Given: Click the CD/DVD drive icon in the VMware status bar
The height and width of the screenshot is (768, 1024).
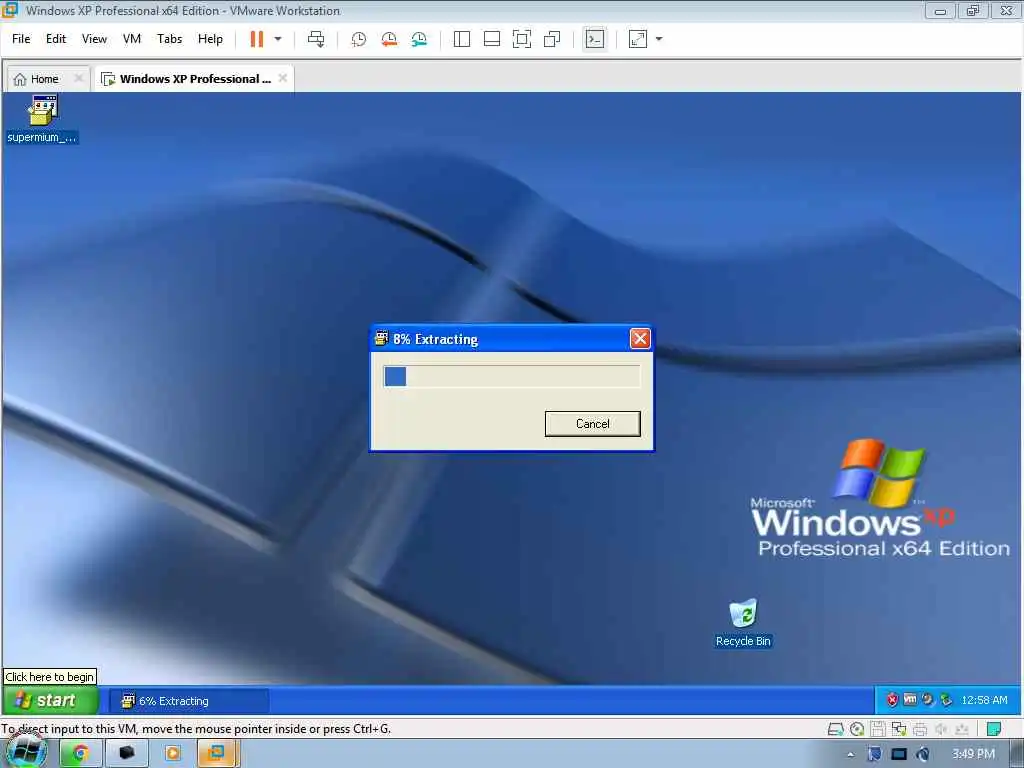Looking at the screenshot, I should [x=857, y=729].
